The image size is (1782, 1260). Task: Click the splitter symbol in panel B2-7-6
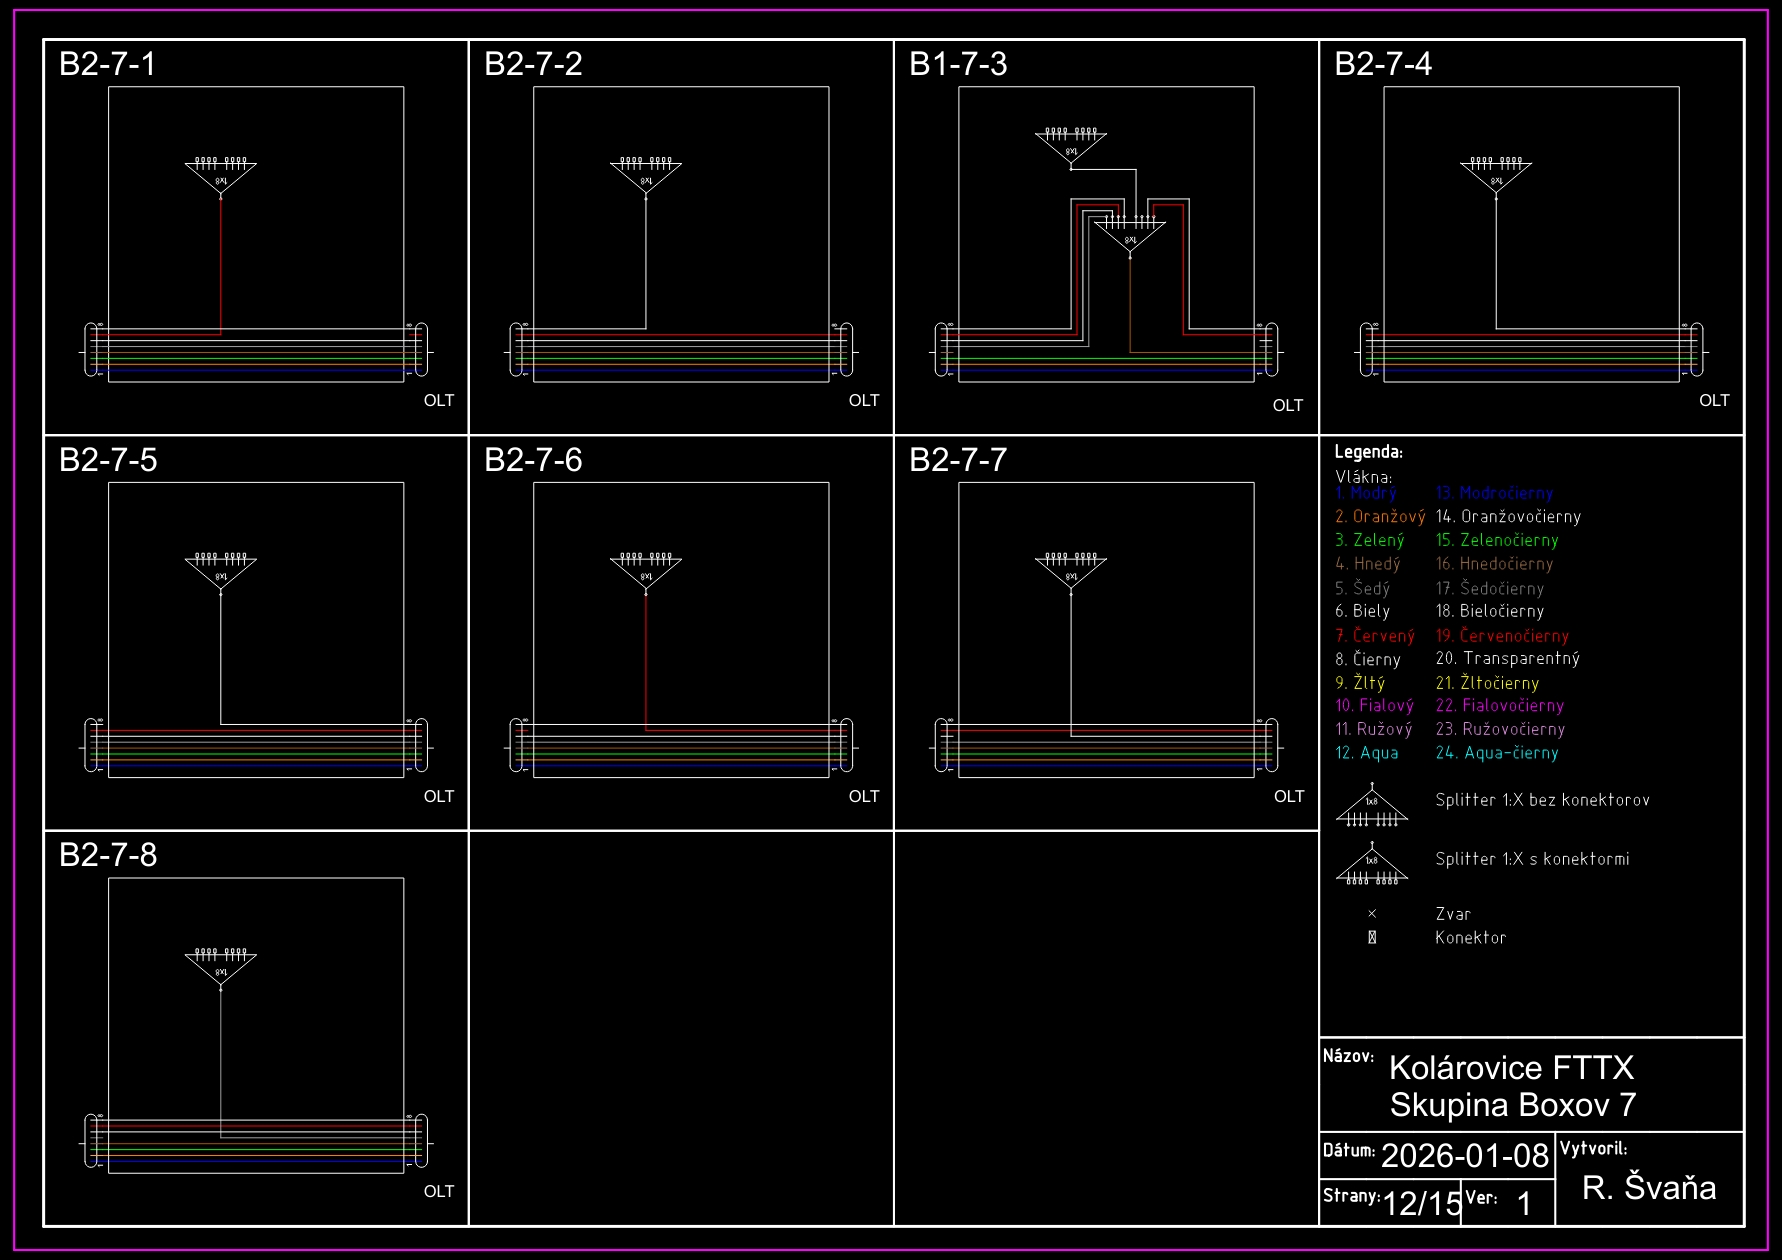(x=646, y=572)
